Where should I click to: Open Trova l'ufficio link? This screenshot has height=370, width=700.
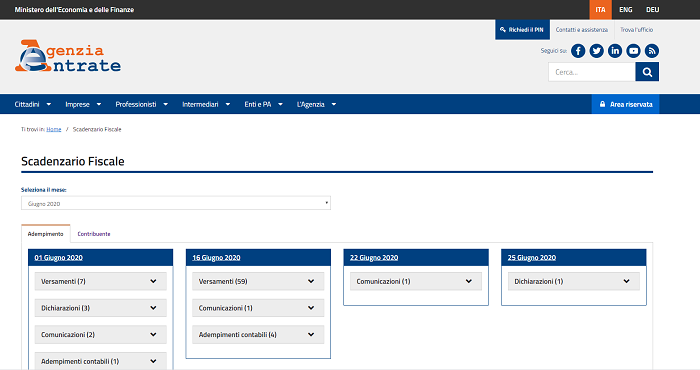637,29
